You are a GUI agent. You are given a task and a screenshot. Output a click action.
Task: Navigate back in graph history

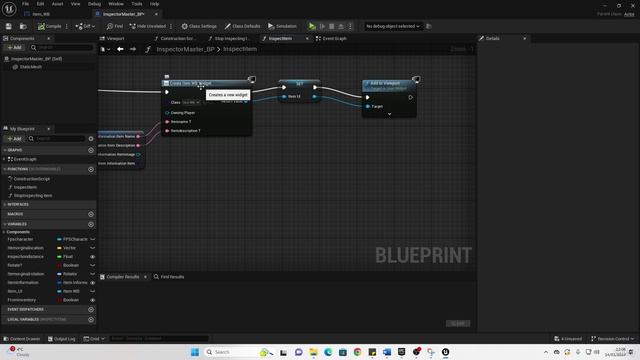[x=120, y=49]
